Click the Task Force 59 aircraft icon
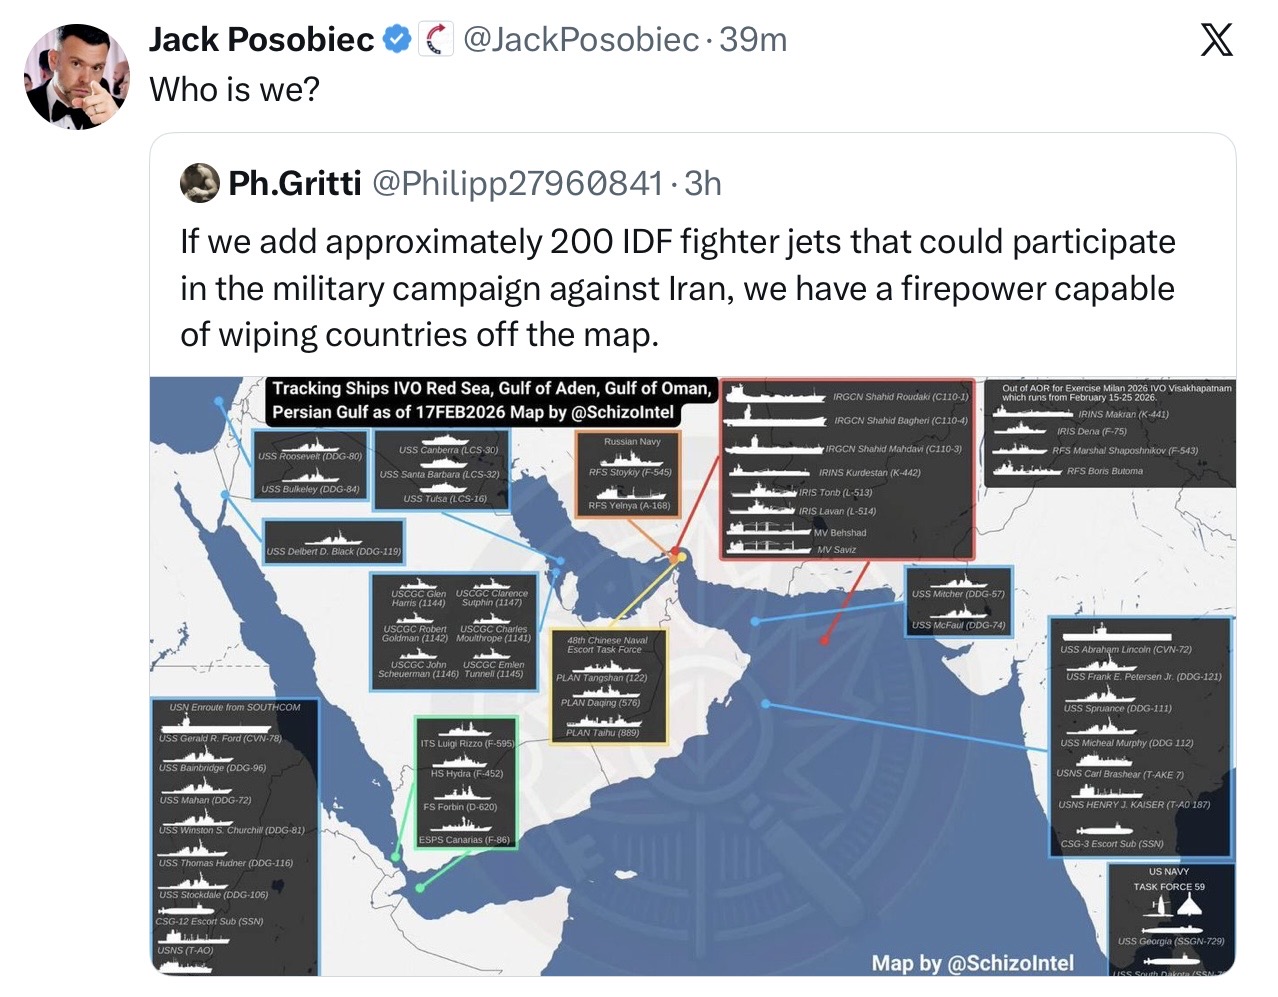The height and width of the screenshot is (997, 1278). pyautogui.click(x=1188, y=906)
